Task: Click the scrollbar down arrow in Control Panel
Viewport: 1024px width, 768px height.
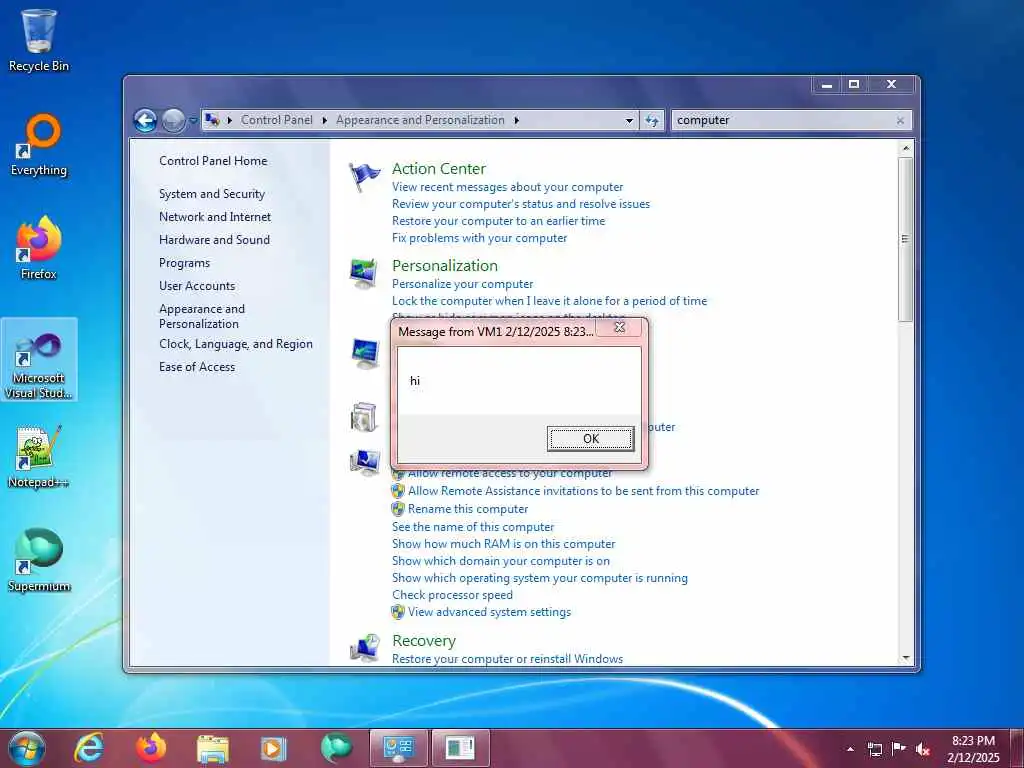Action: [x=906, y=658]
